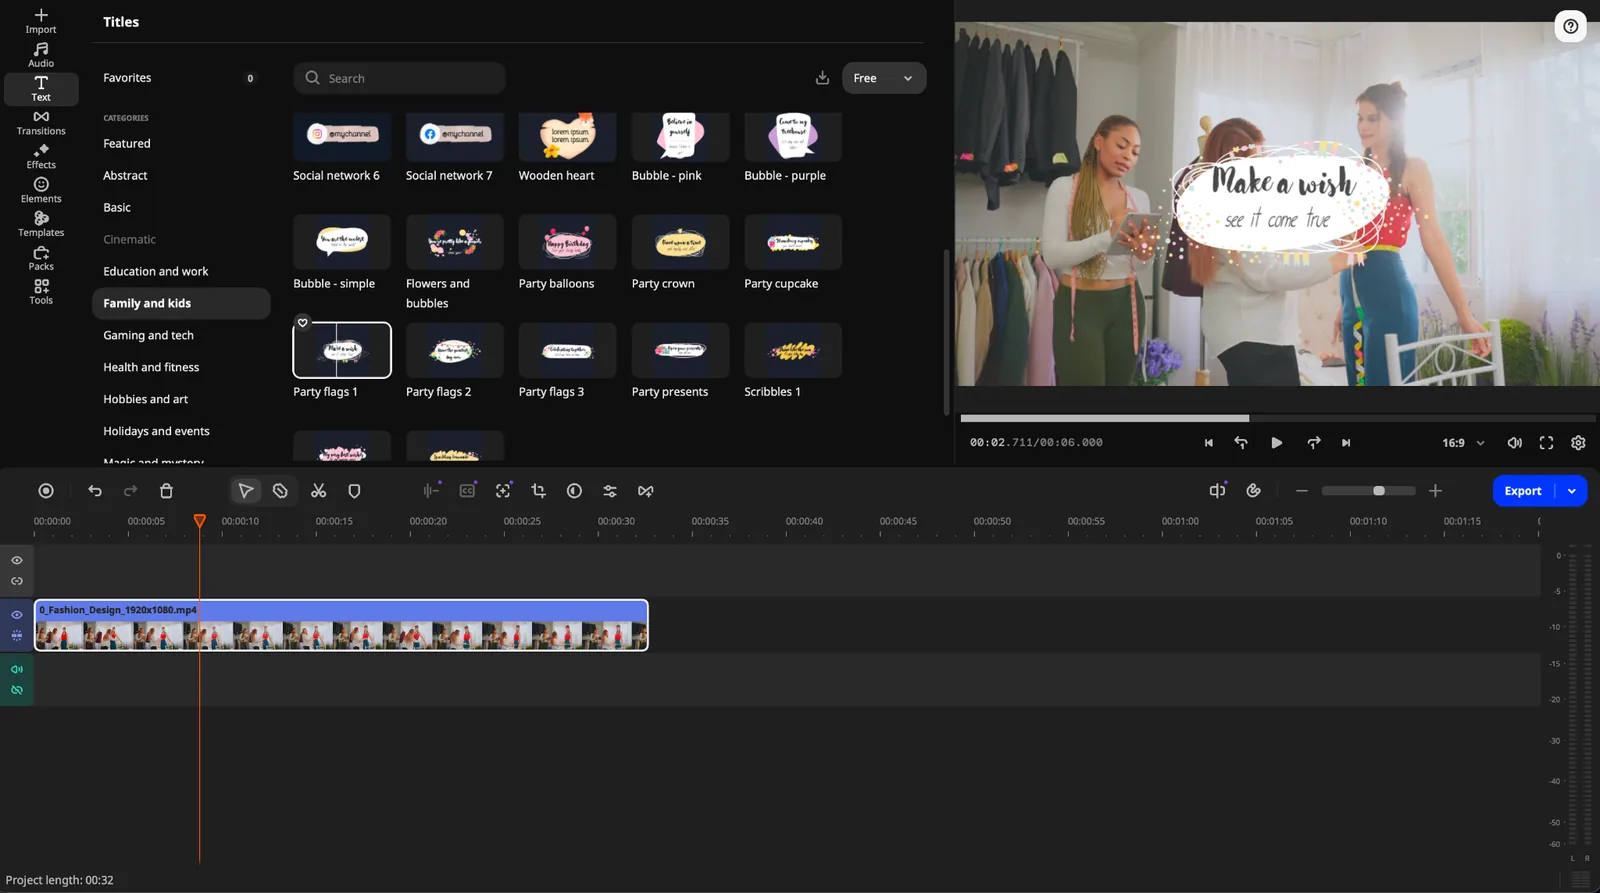
Task: Undo the last action
Action: (x=95, y=491)
